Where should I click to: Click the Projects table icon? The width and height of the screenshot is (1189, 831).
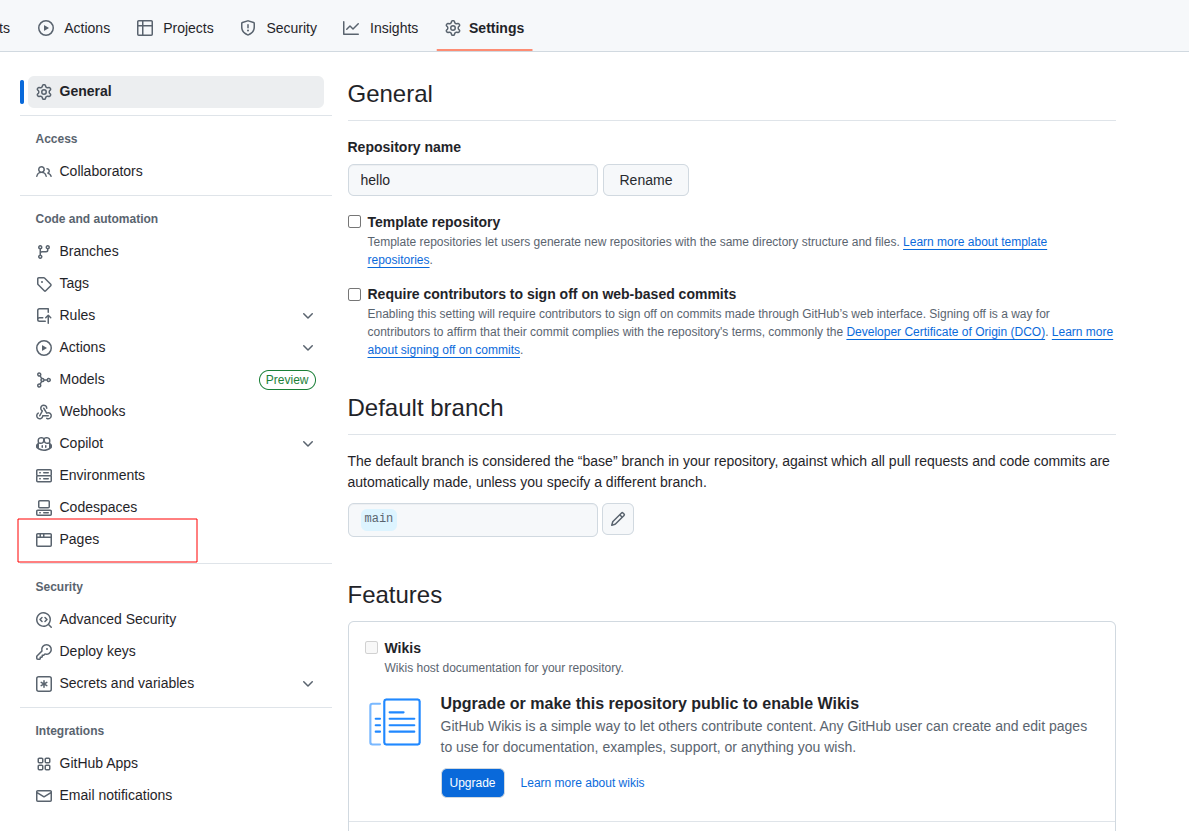[x=145, y=28]
